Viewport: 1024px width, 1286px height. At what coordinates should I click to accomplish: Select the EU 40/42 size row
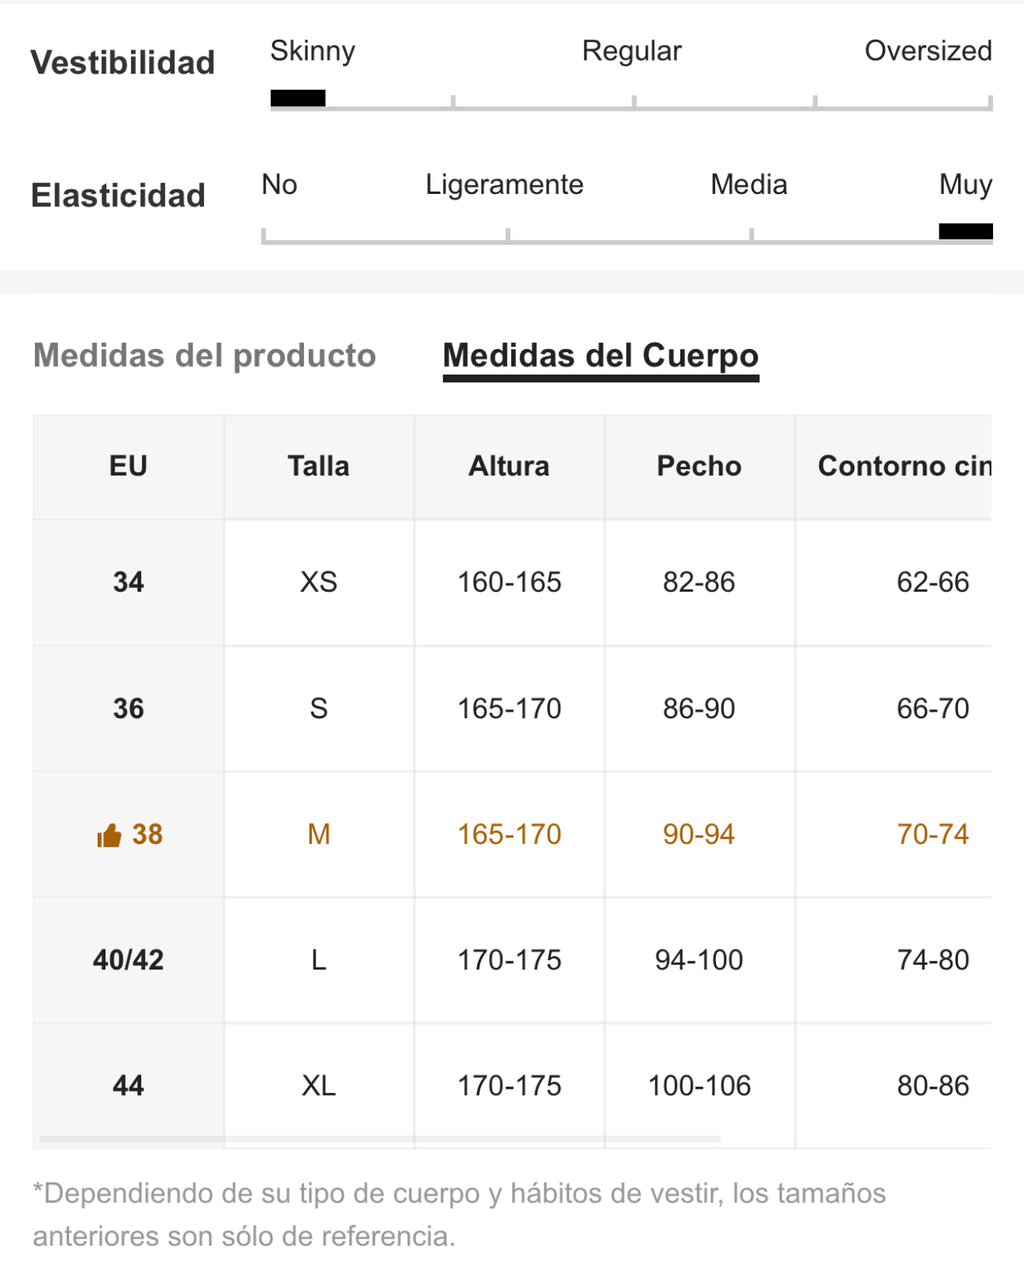512,960
